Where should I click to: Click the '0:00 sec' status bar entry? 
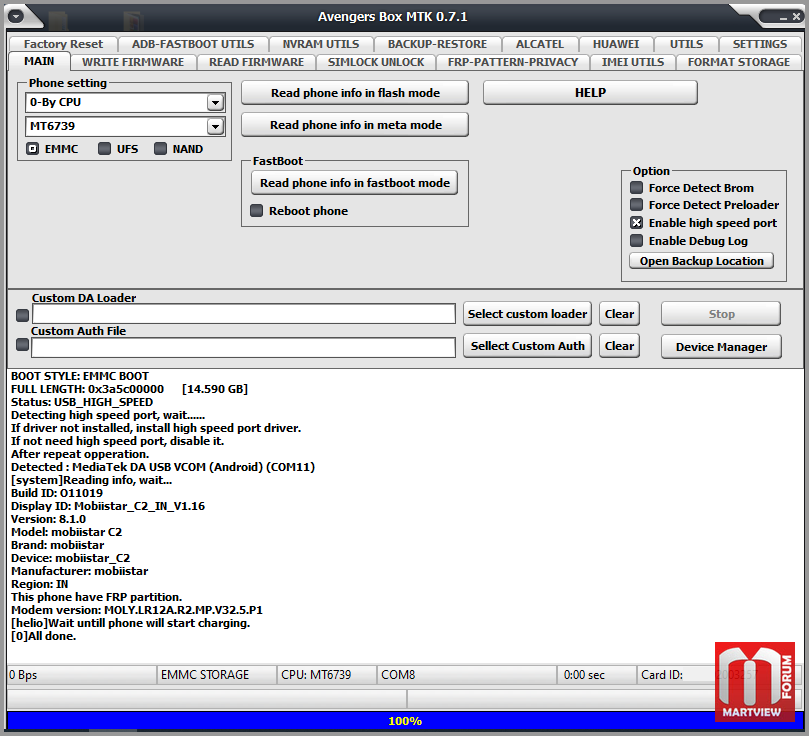(597, 675)
